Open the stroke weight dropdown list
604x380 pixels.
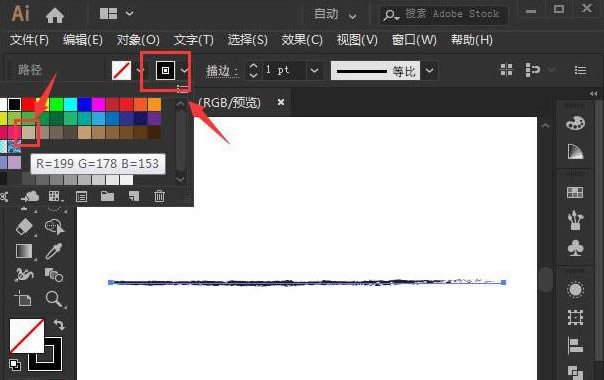click(x=314, y=71)
